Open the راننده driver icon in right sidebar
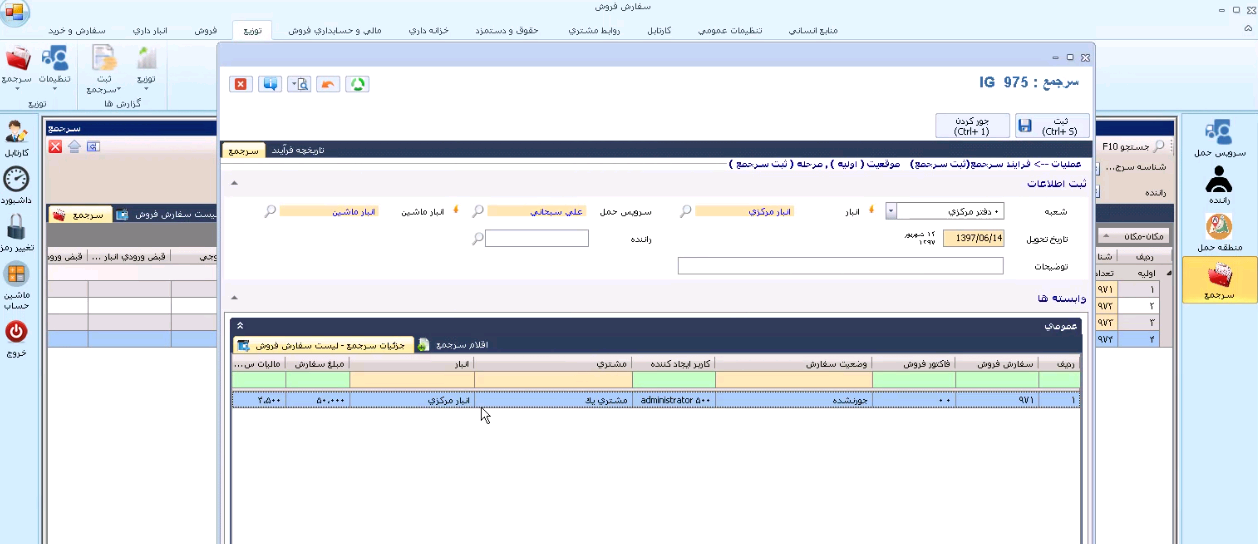This screenshot has height=544, width=1258. coord(1218,186)
